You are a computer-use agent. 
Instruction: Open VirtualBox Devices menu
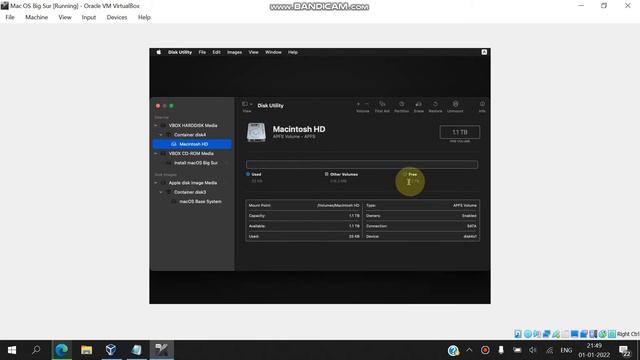(x=117, y=17)
